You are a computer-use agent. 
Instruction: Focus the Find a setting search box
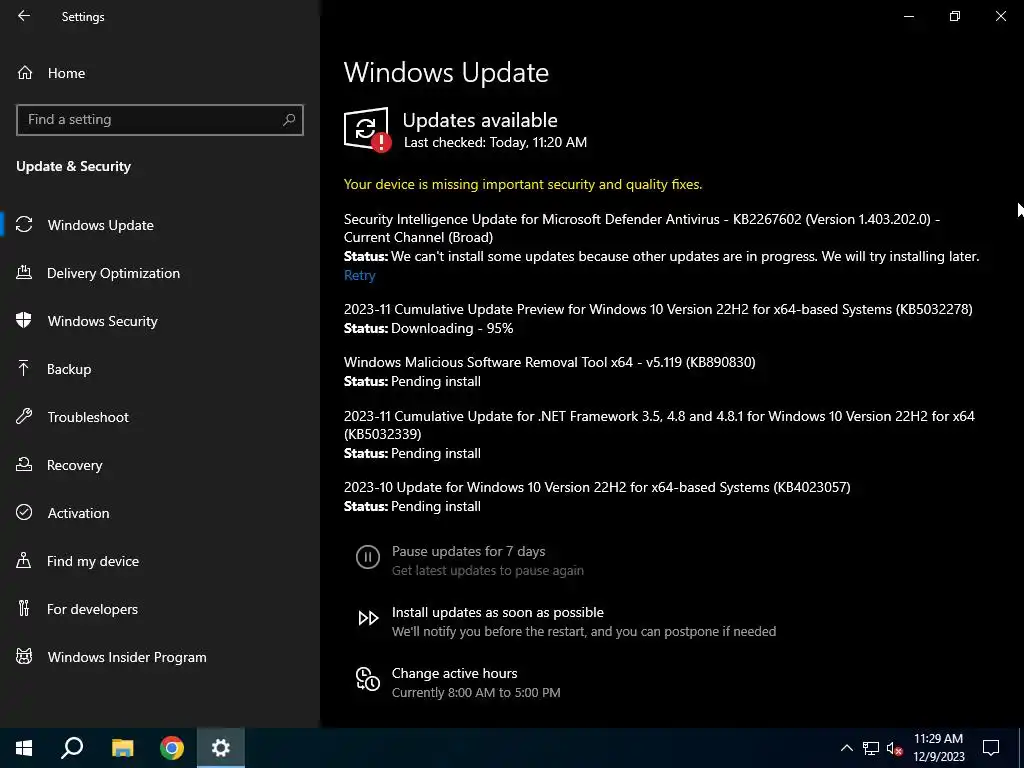tap(160, 120)
